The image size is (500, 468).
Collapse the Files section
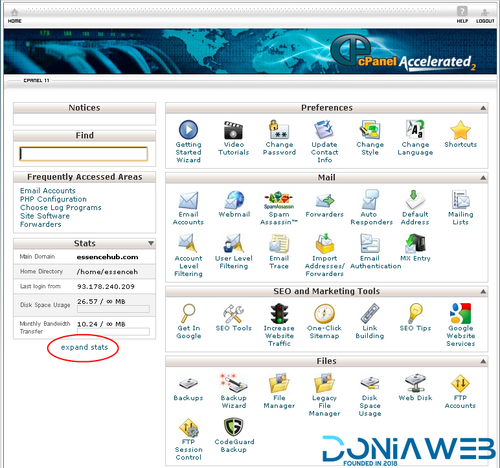click(x=483, y=361)
